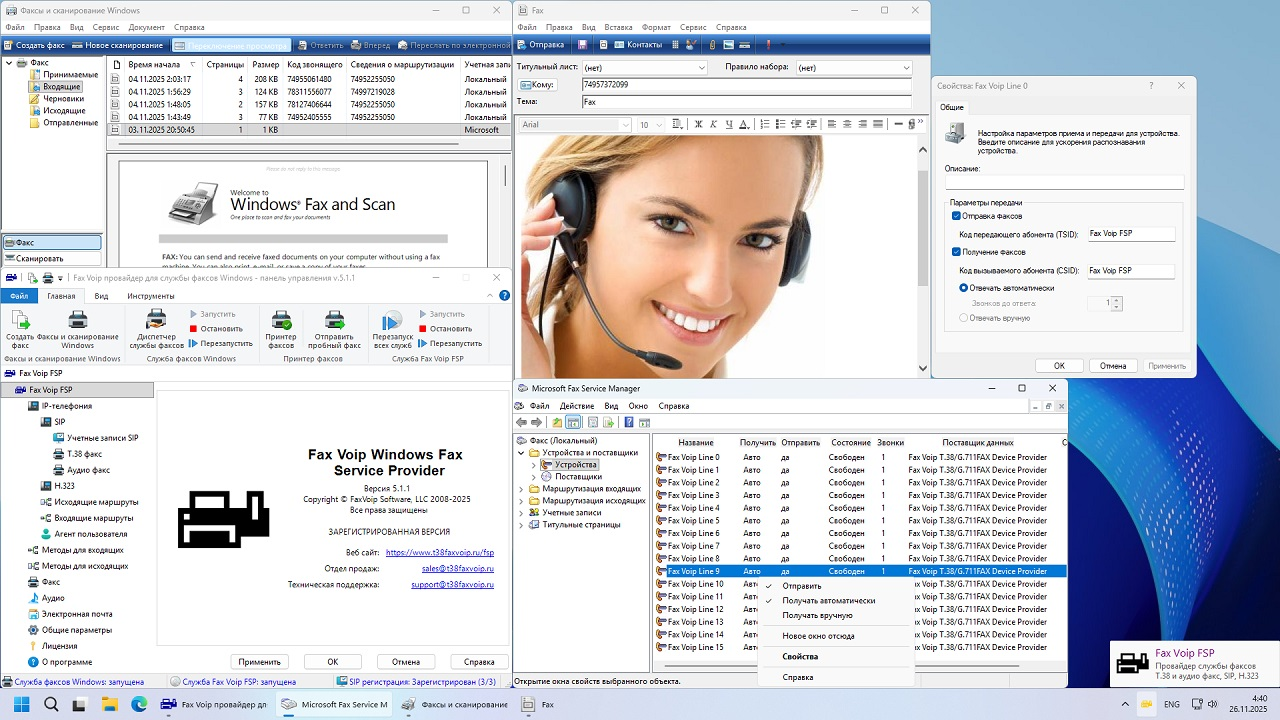Click the save icon in Fax toolbar
The height and width of the screenshot is (720, 1280).
click(x=583, y=45)
